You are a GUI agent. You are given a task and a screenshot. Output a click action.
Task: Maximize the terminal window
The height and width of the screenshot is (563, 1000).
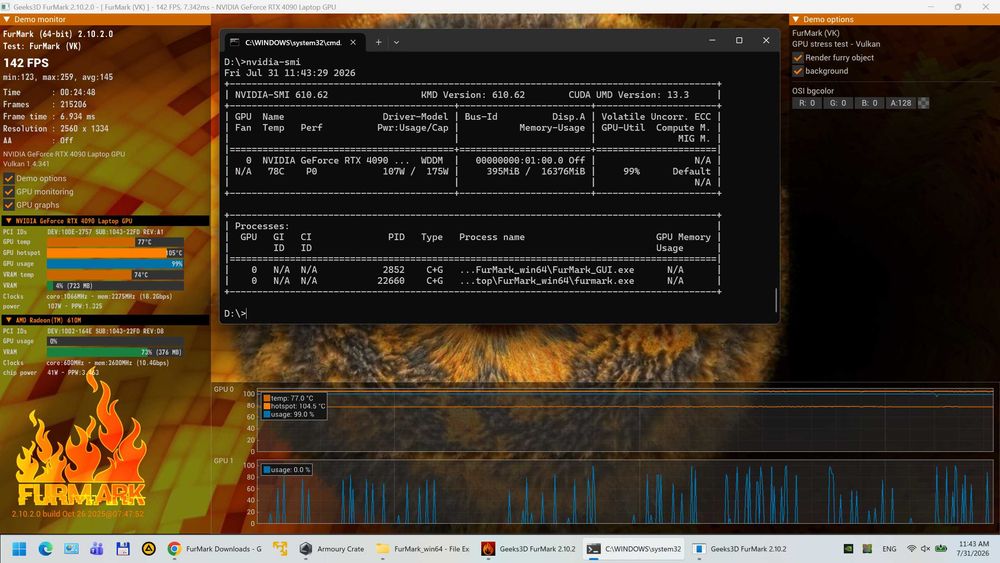pyautogui.click(x=739, y=40)
